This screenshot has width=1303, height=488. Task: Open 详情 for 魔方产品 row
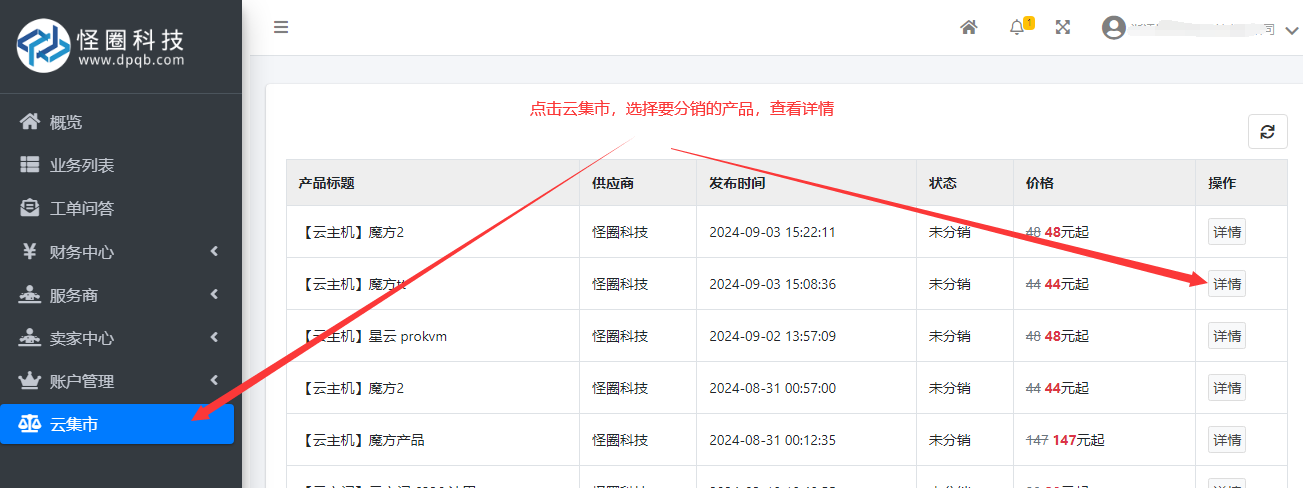tap(1227, 440)
